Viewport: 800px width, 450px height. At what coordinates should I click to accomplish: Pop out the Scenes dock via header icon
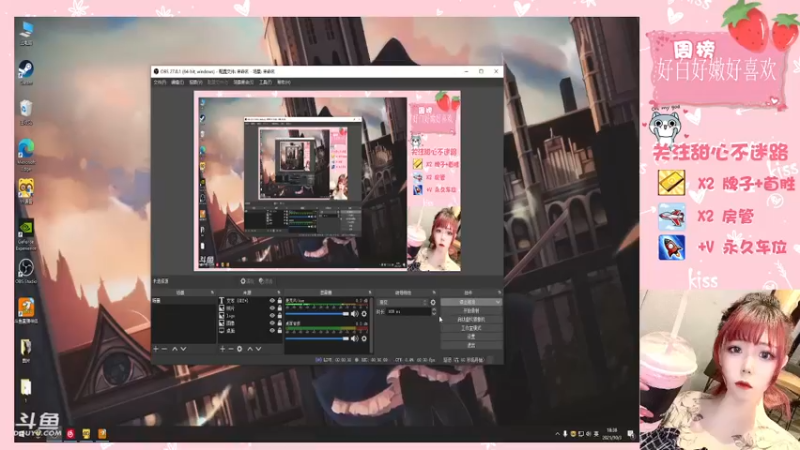pos(212,292)
